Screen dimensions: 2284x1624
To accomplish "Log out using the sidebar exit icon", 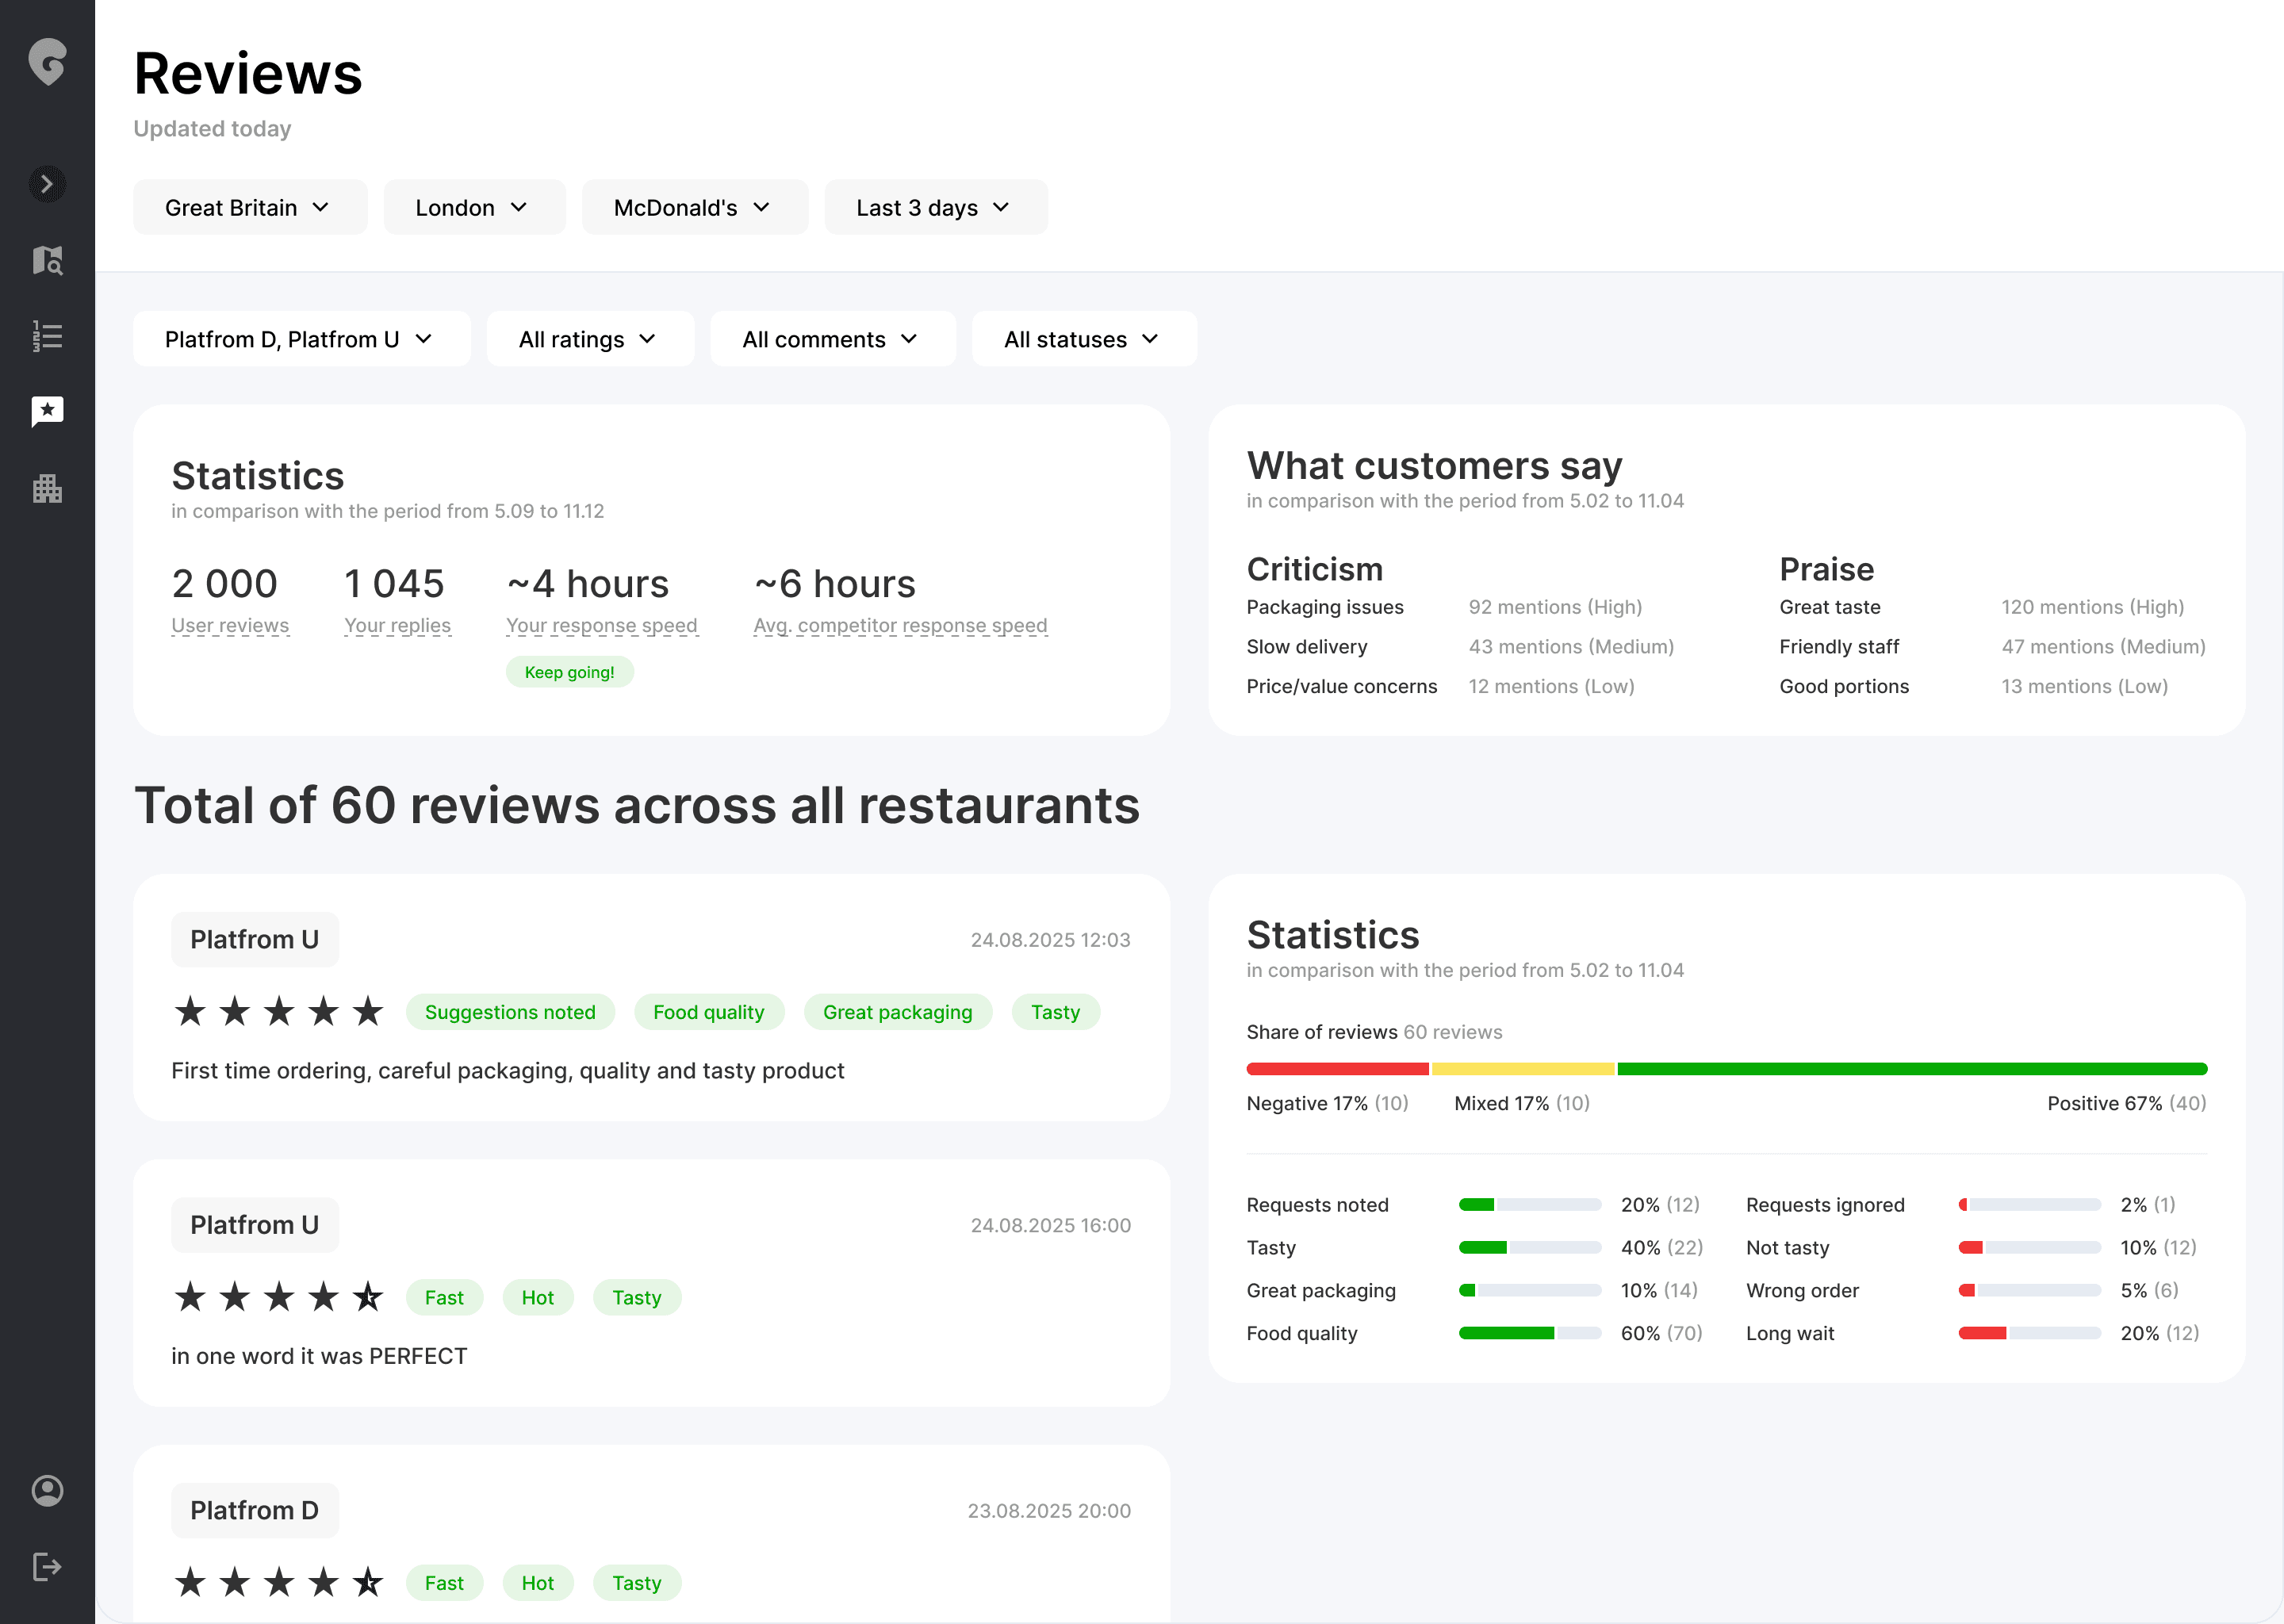I will [47, 1566].
